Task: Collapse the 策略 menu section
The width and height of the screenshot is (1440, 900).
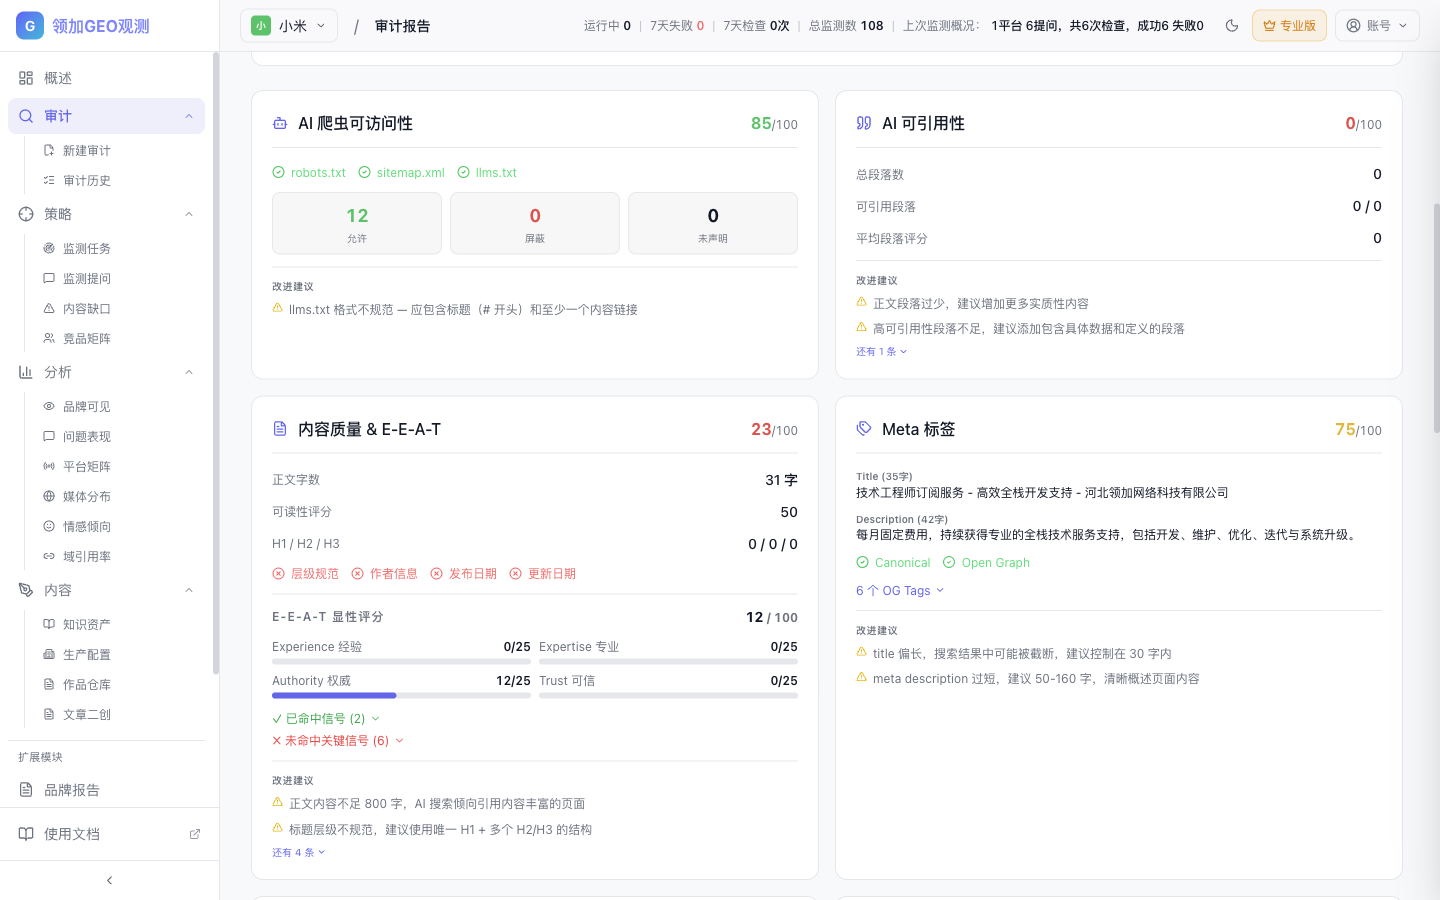Action: (x=189, y=214)
